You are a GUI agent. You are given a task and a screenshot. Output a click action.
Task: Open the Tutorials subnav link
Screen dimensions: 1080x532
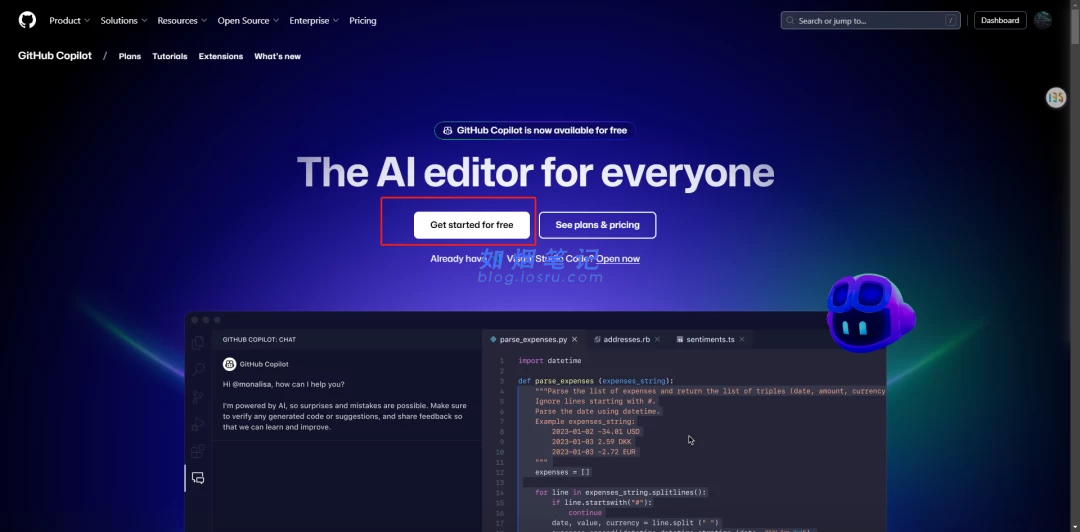point(169,57)
